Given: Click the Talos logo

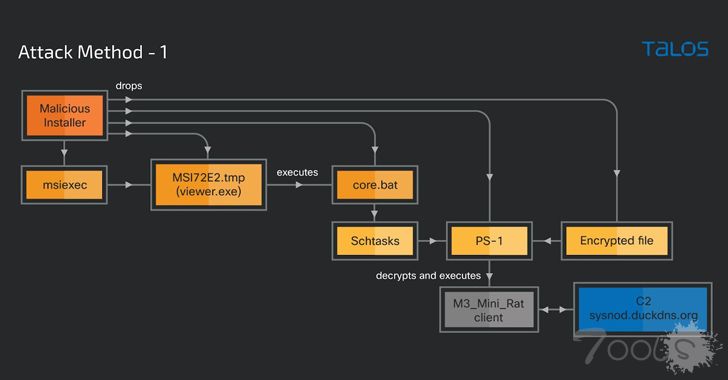Looking at the screenshot, I should (x=675, y=48).
